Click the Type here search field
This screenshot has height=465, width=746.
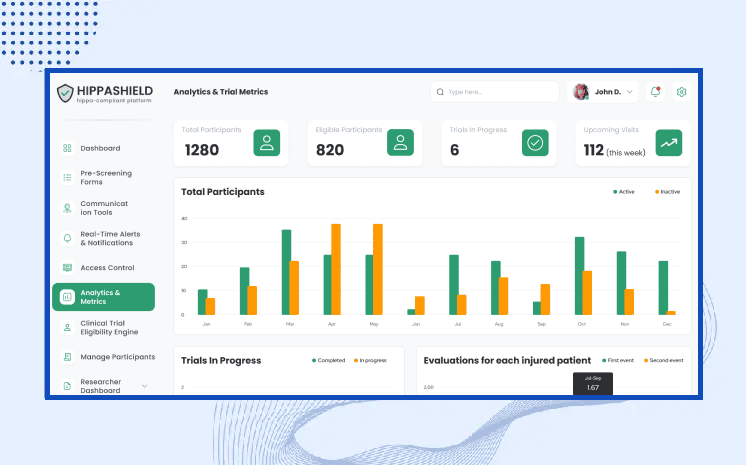[x=500, y=92]
